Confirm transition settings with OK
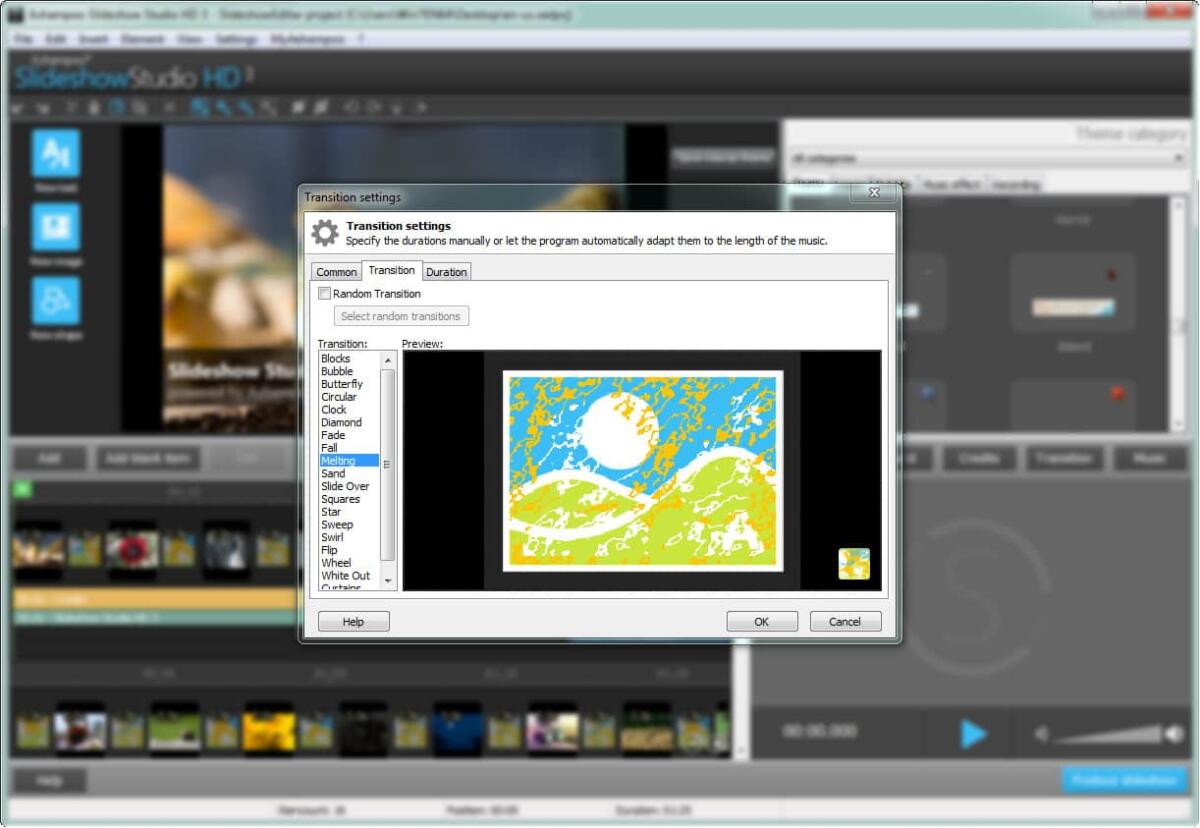The image size is (1200, 828). (762, 621)
